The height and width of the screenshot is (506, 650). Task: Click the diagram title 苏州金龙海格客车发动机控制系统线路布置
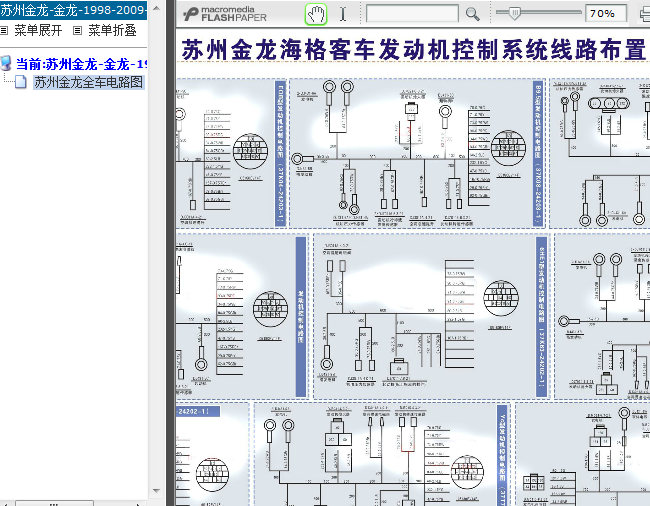point(414,50)
